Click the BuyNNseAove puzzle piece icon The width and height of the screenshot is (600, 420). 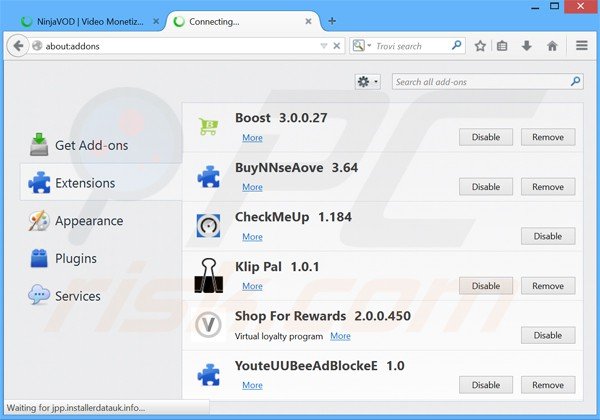coord(209,176)
